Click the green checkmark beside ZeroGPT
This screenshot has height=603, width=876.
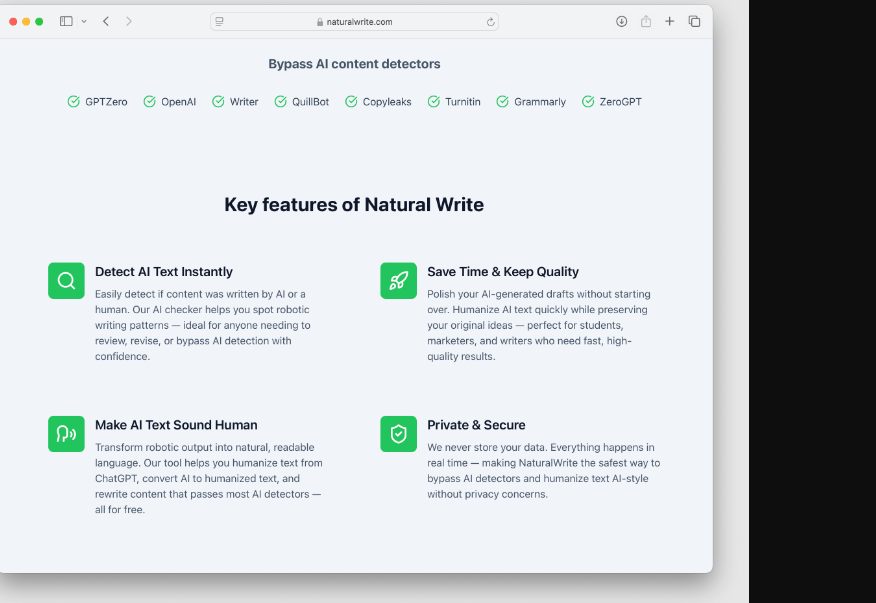pos(588,101)
